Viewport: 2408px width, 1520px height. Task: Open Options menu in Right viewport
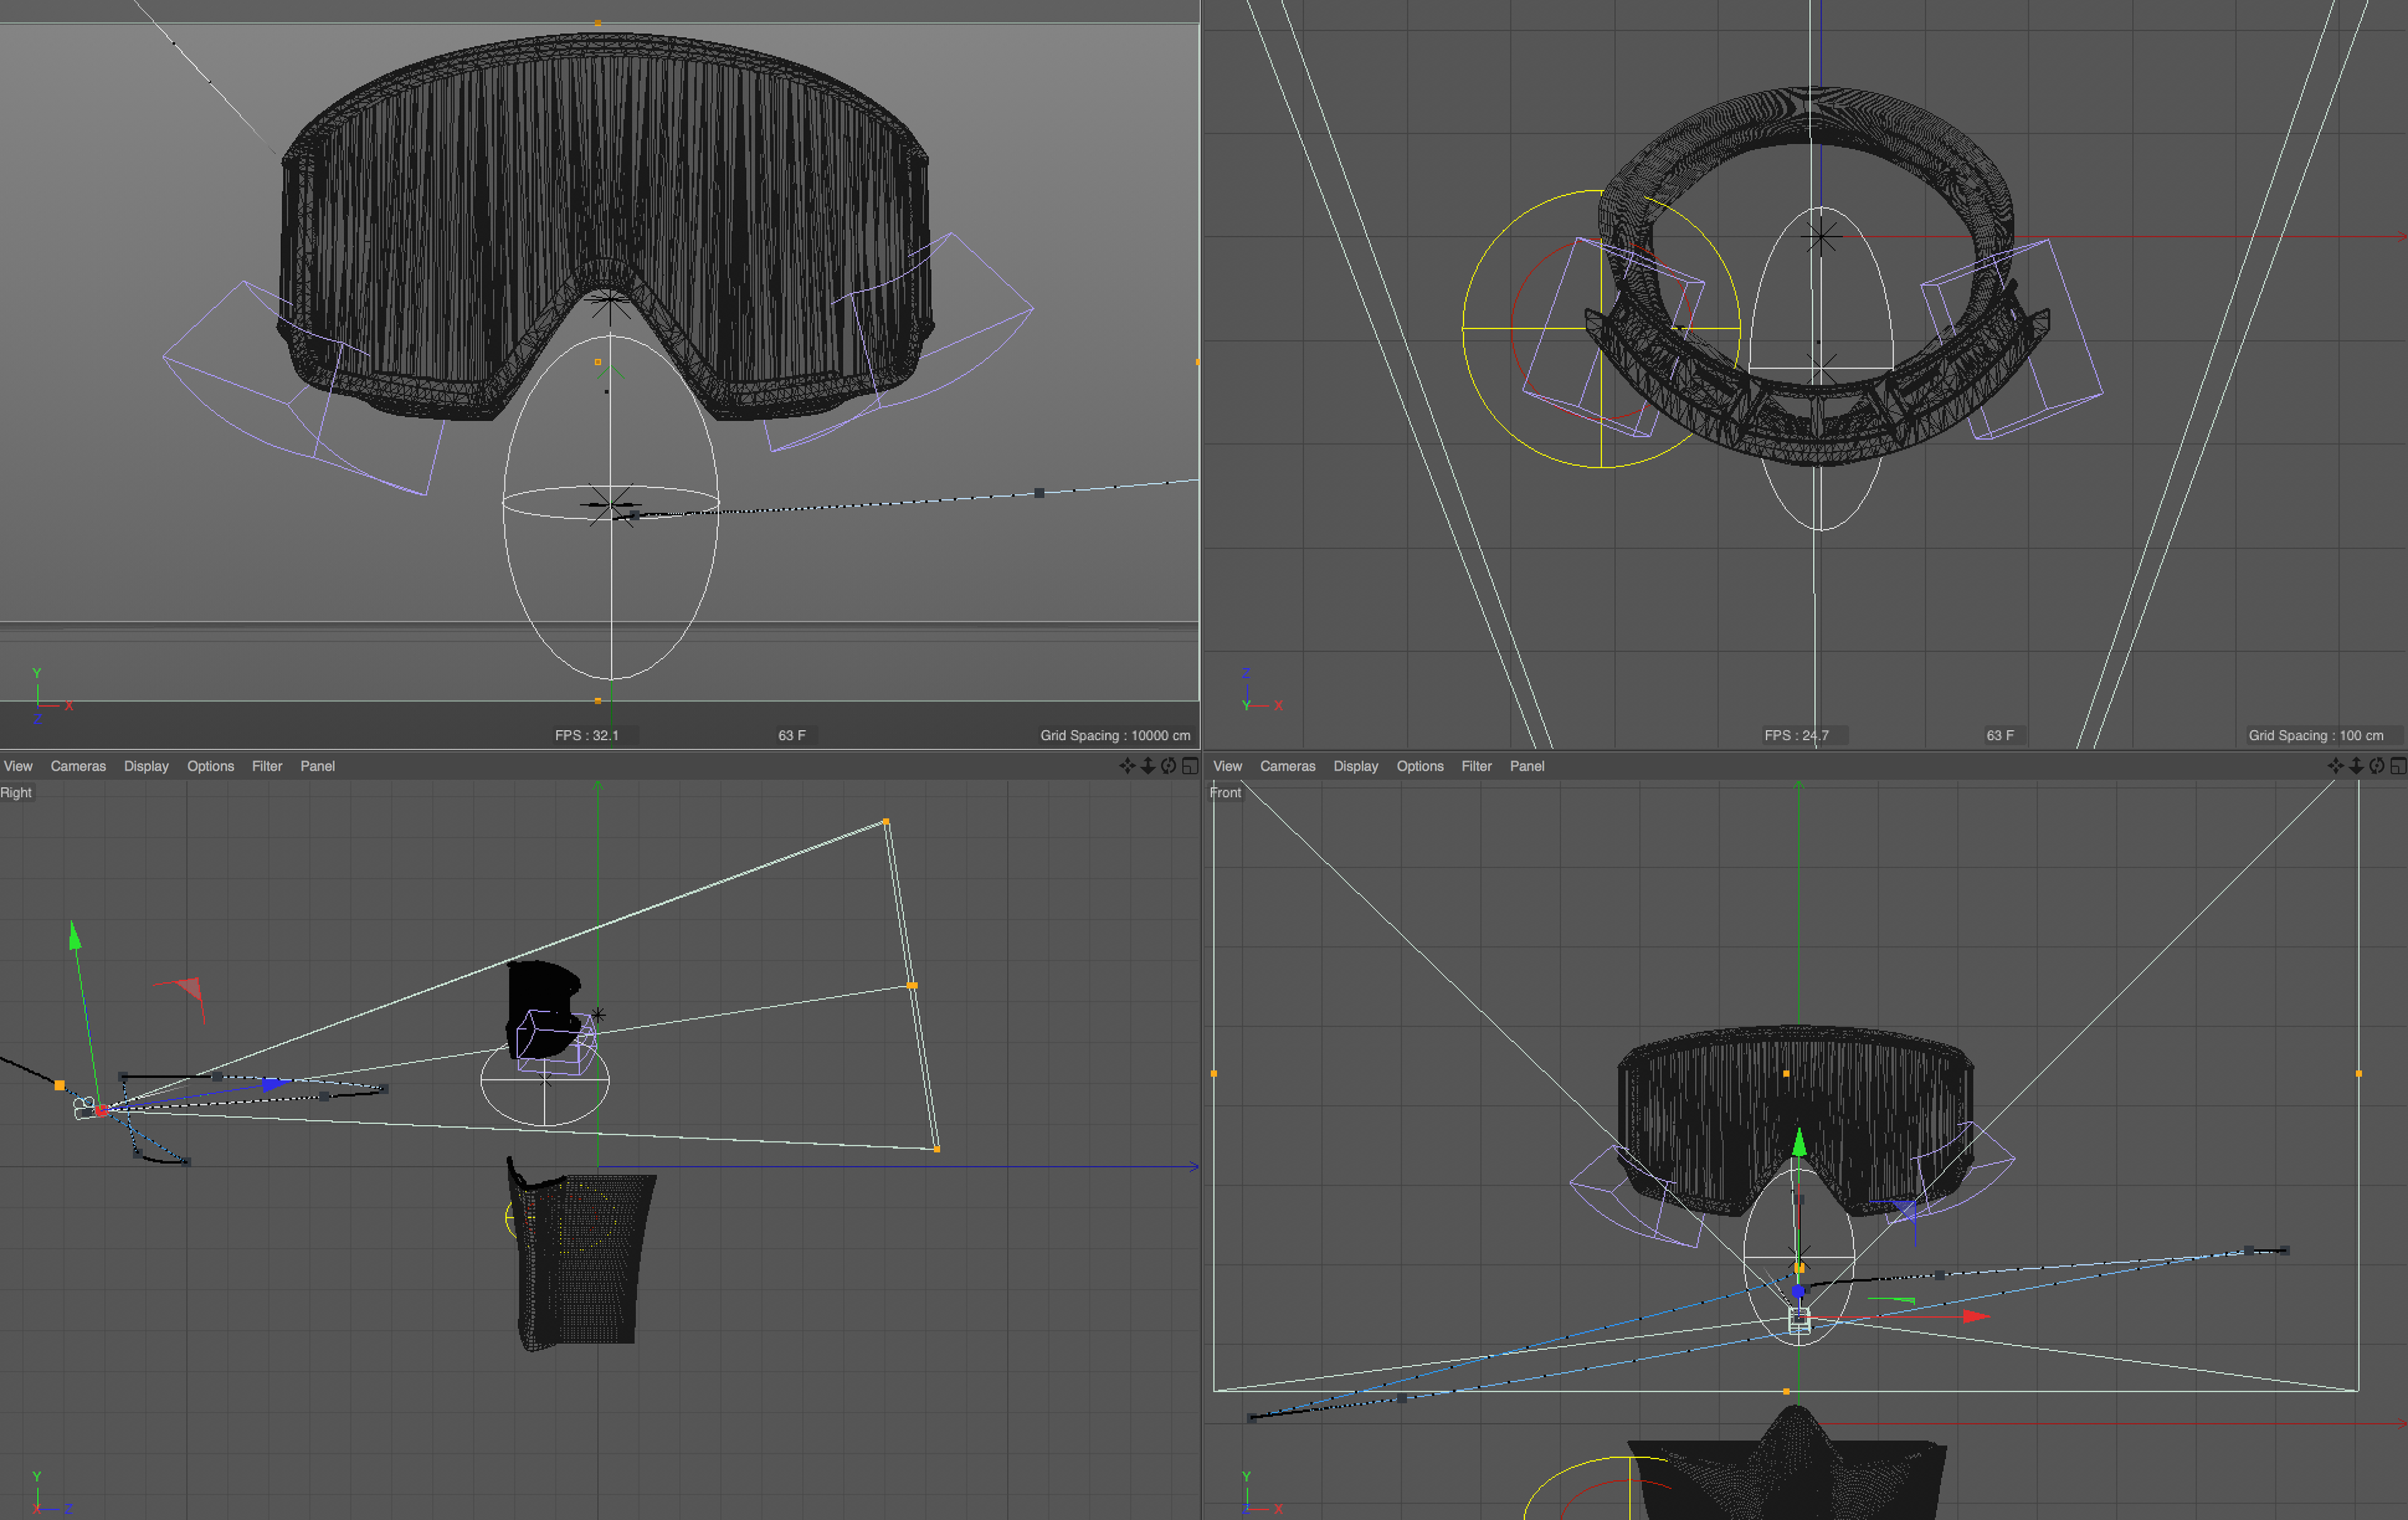click(210, 766)
